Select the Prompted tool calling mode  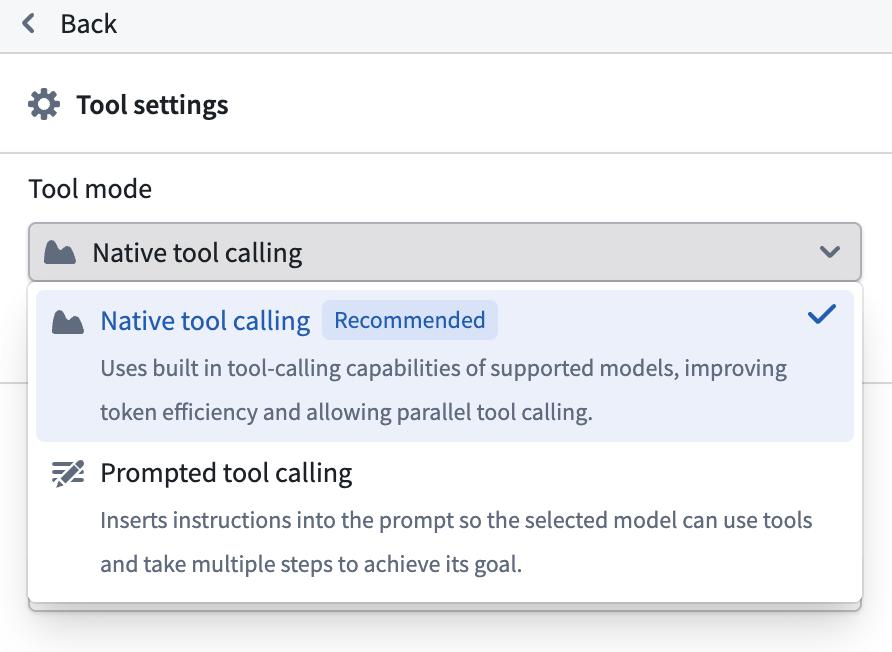[x=225, y=473]
